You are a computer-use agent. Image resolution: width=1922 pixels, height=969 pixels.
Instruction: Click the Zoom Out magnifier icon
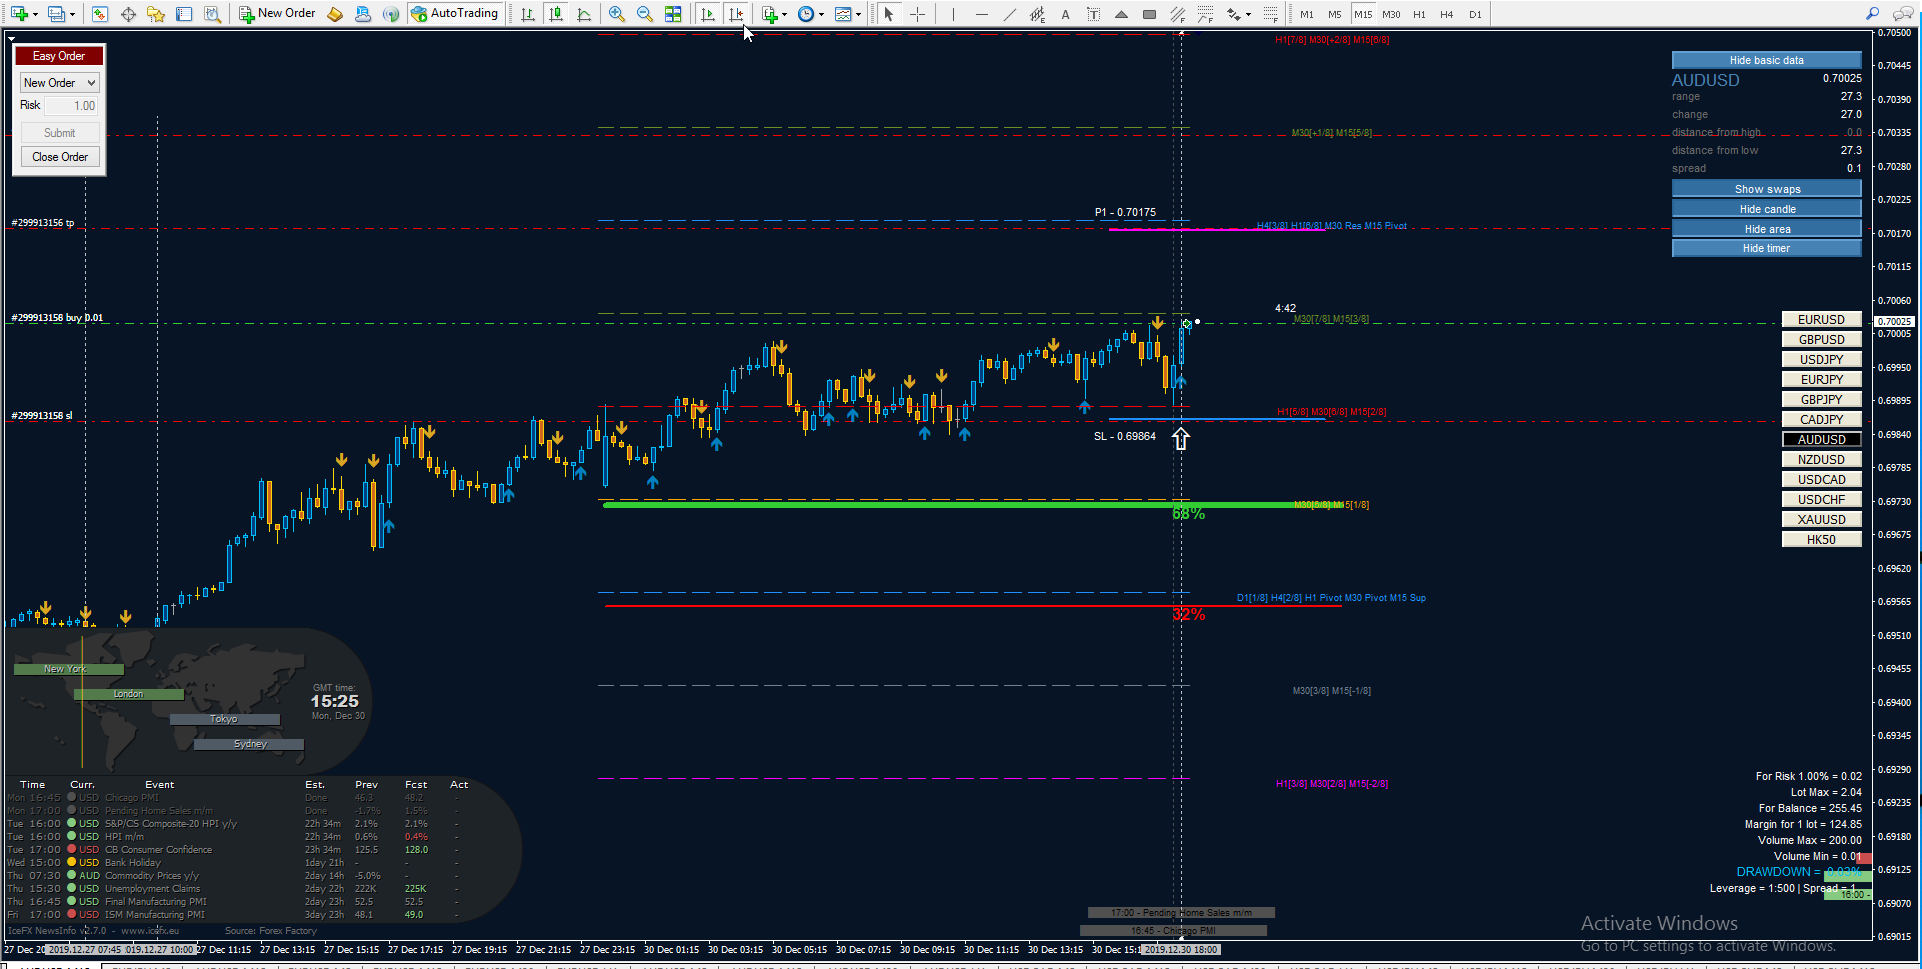click(x=645, y=14)
